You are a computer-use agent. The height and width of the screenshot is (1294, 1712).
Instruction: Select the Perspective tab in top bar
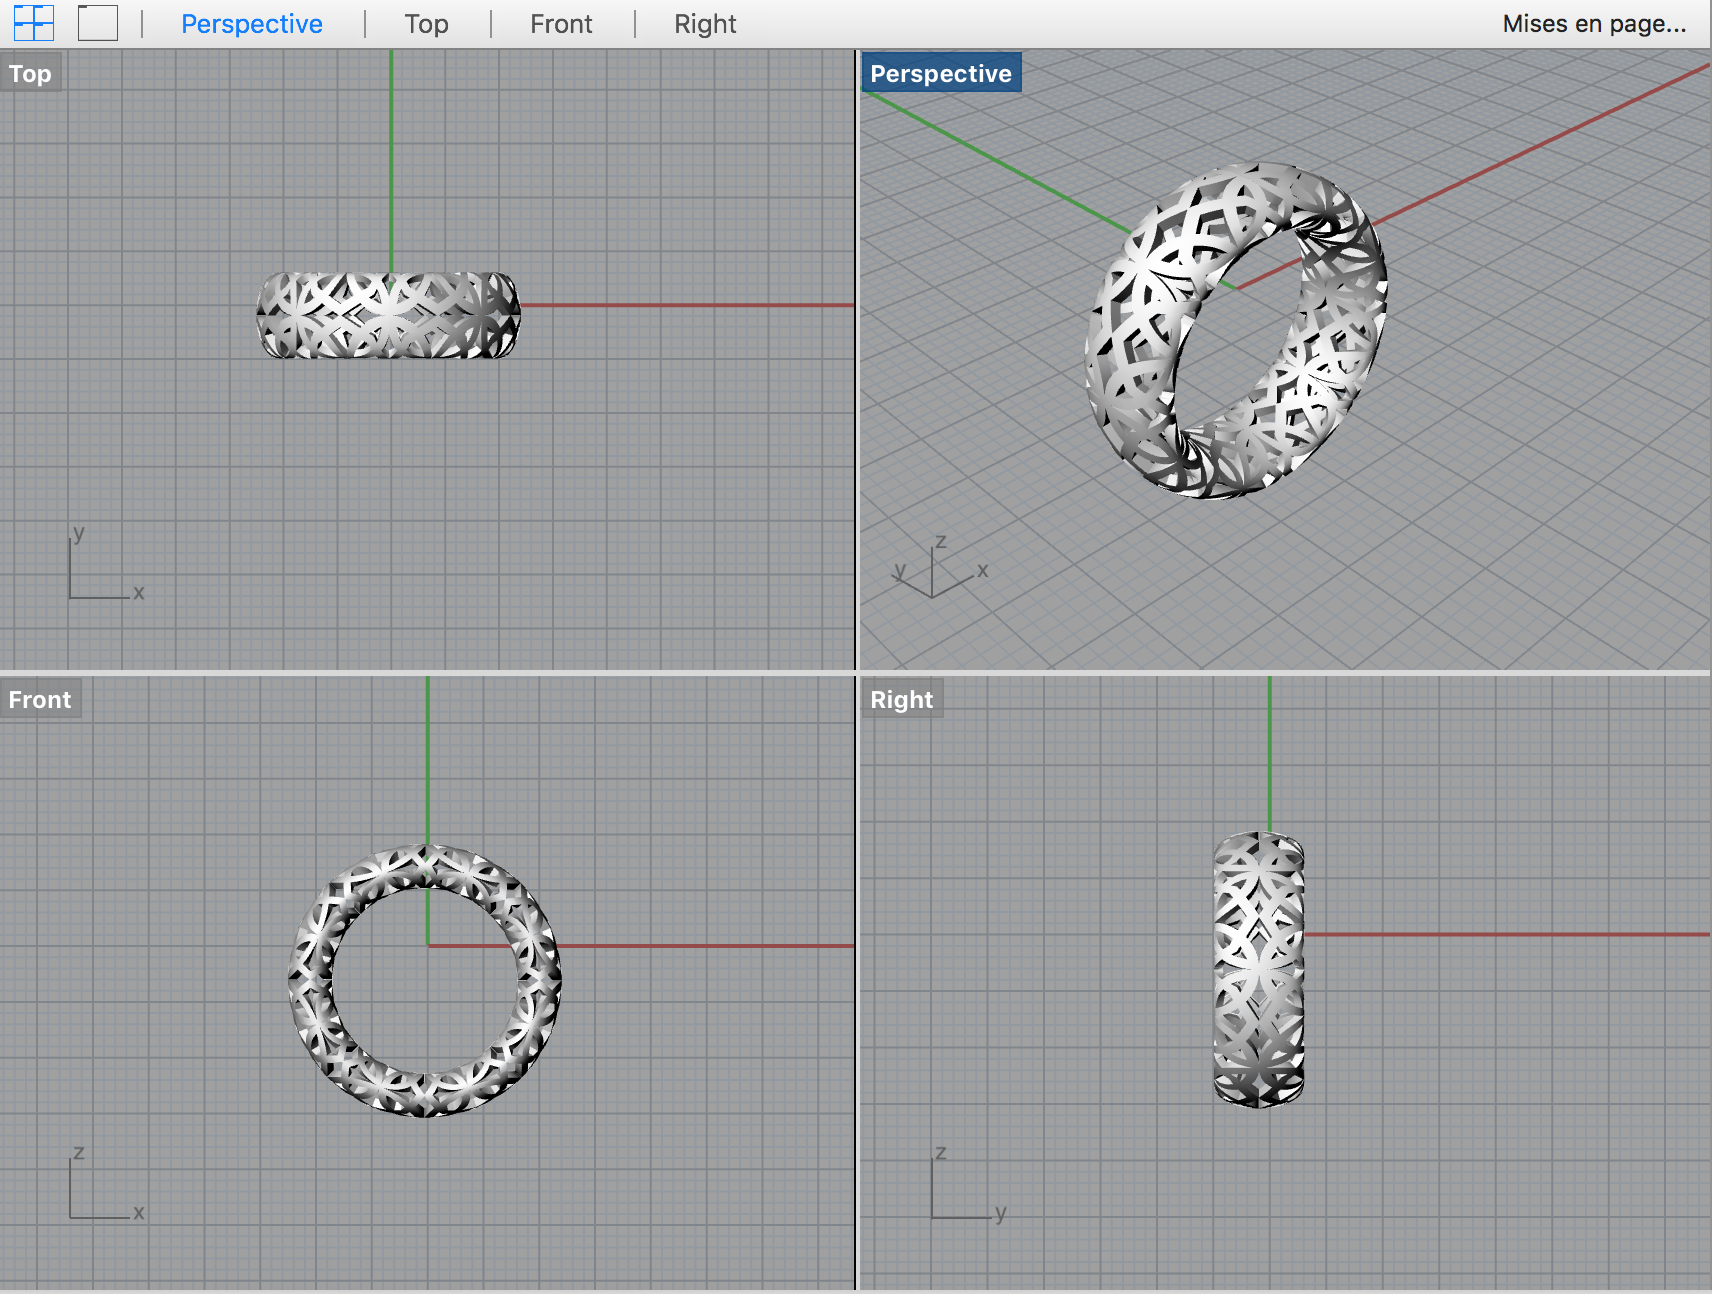[251, 24]
